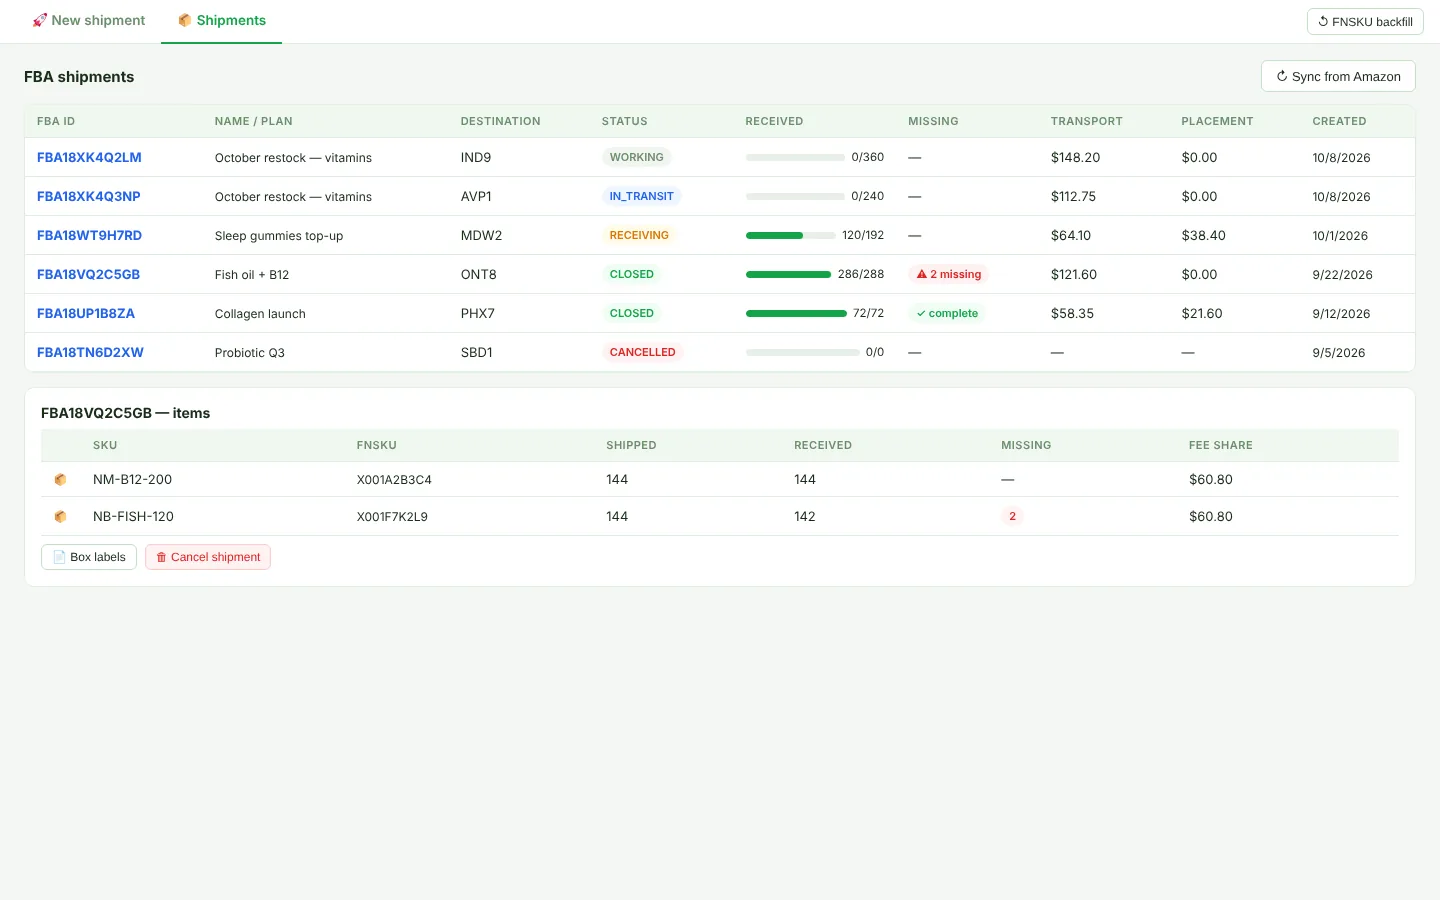Click the PLACEMENT column header
1440x900 pixels.
[1217, 121]
